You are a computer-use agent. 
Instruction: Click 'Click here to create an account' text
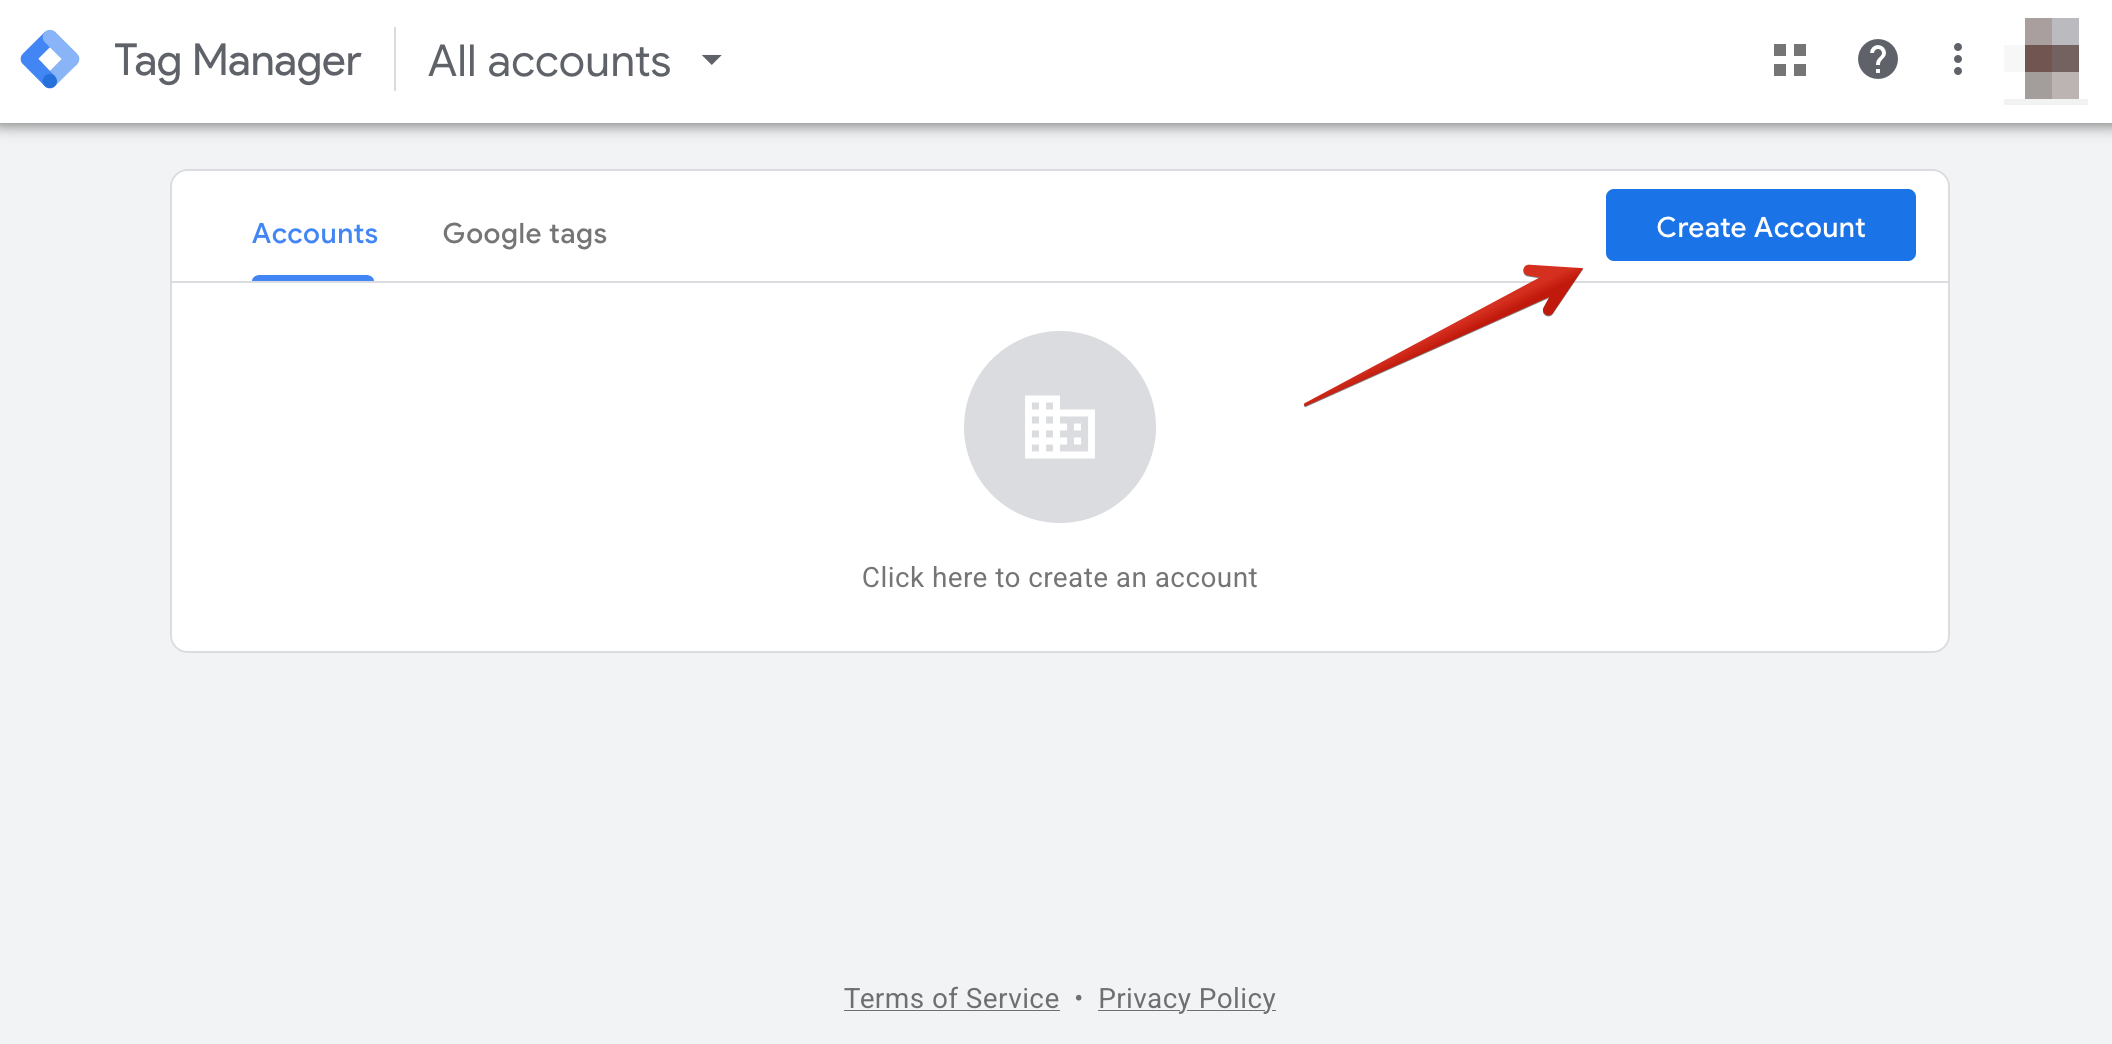[x=1060, y=578]
